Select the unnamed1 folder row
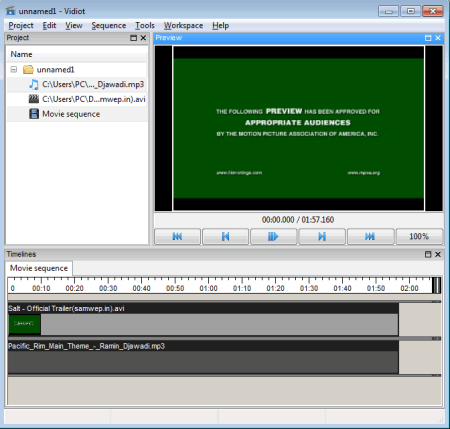The width and height of the screenshot is (450, 429). pos(77,69)
